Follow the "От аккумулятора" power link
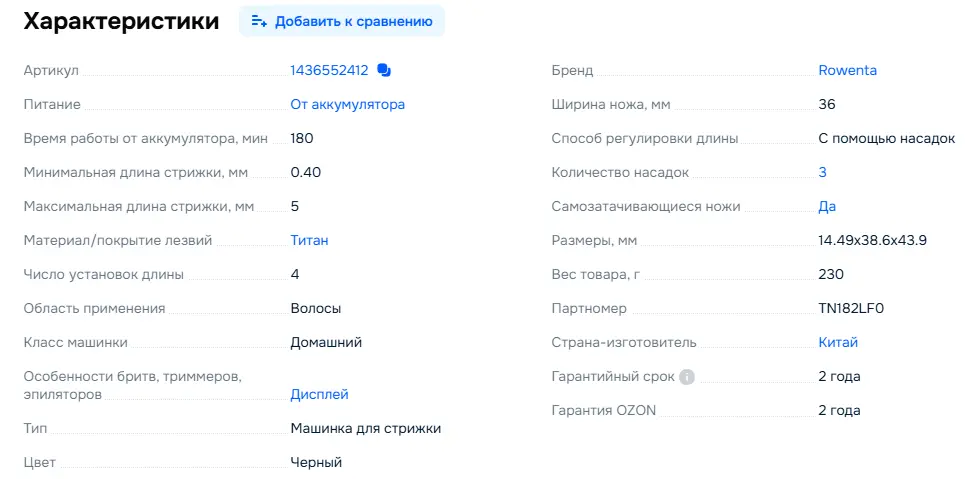The width and height of the screenshot is (965, 479). coord(347,105)
